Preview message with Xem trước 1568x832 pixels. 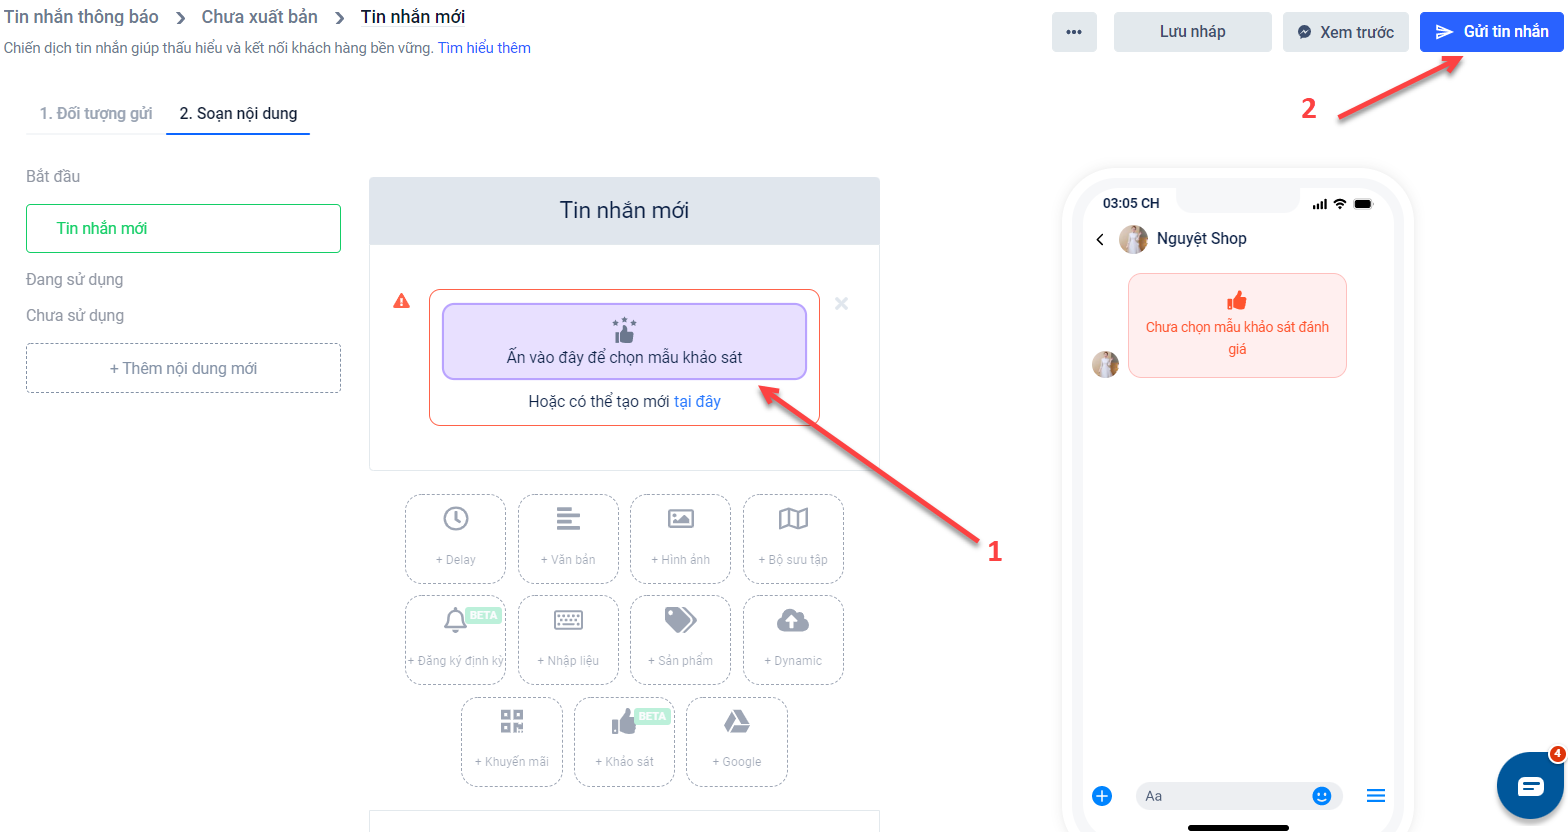[x=1346, y=32]
